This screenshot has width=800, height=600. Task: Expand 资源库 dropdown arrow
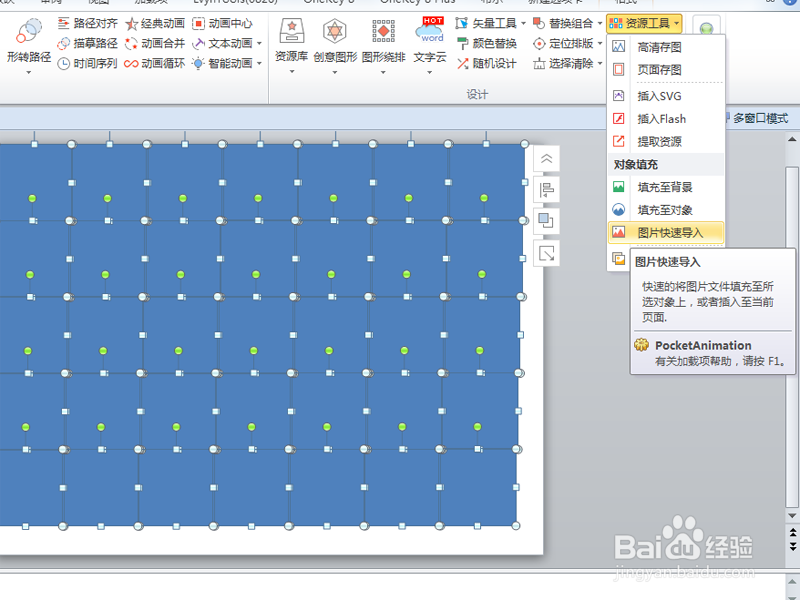pyautogui.click(x=292, y=72)
